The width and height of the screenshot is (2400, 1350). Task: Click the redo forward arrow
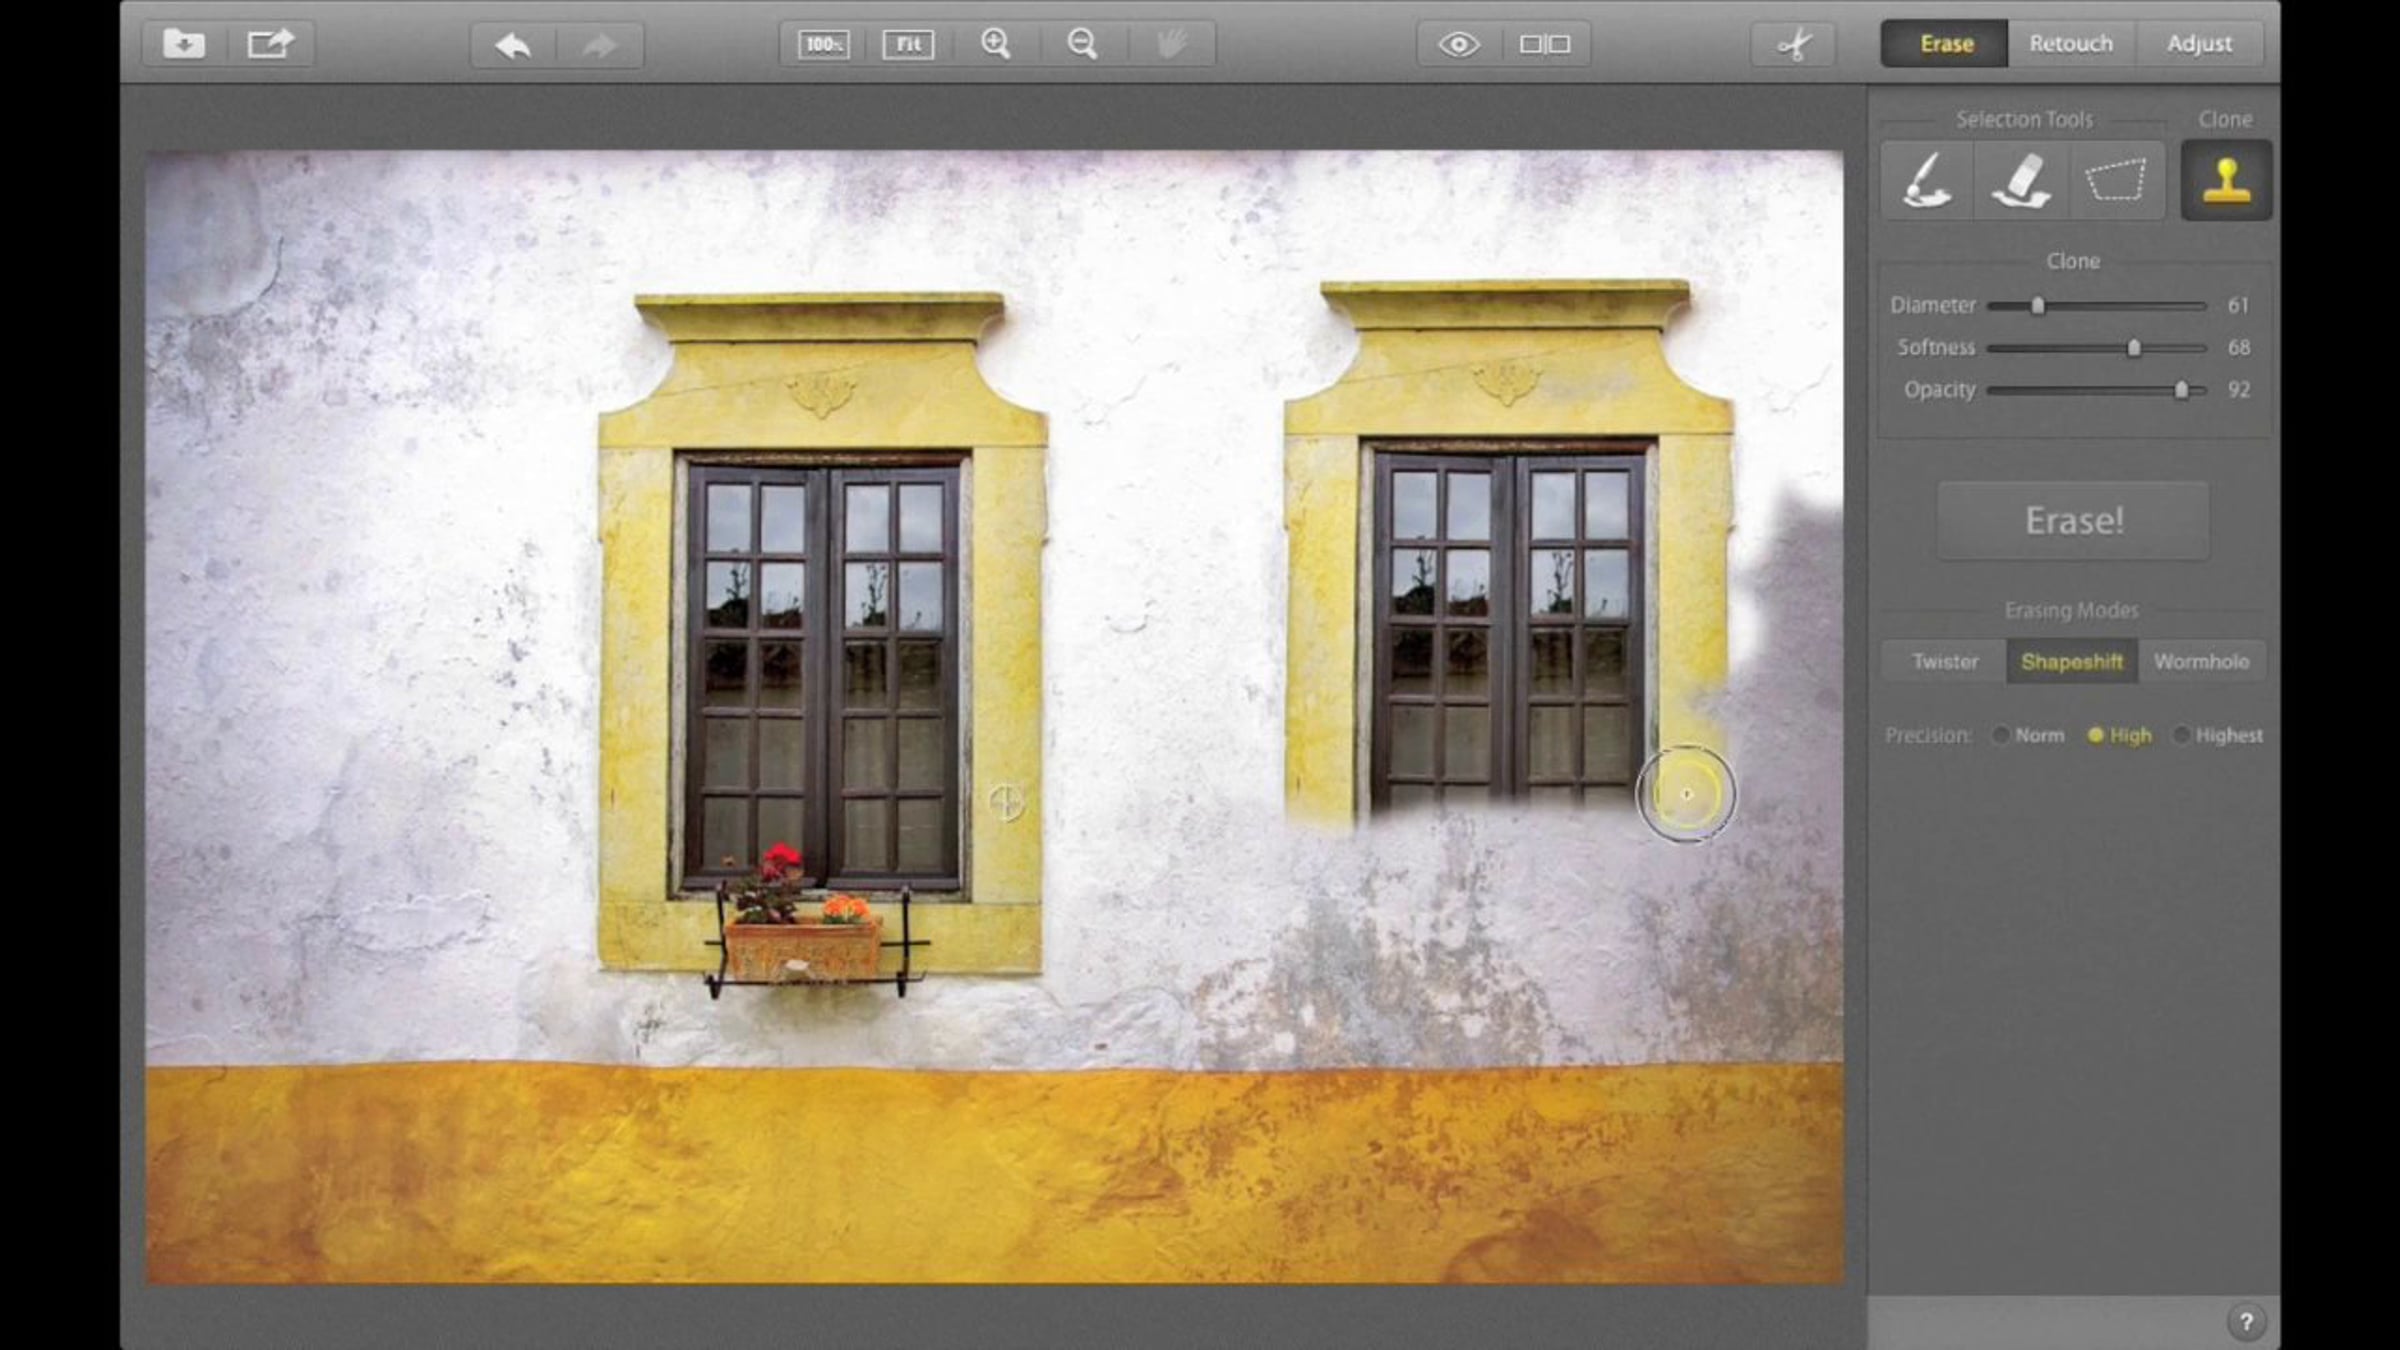coord(599,45)
